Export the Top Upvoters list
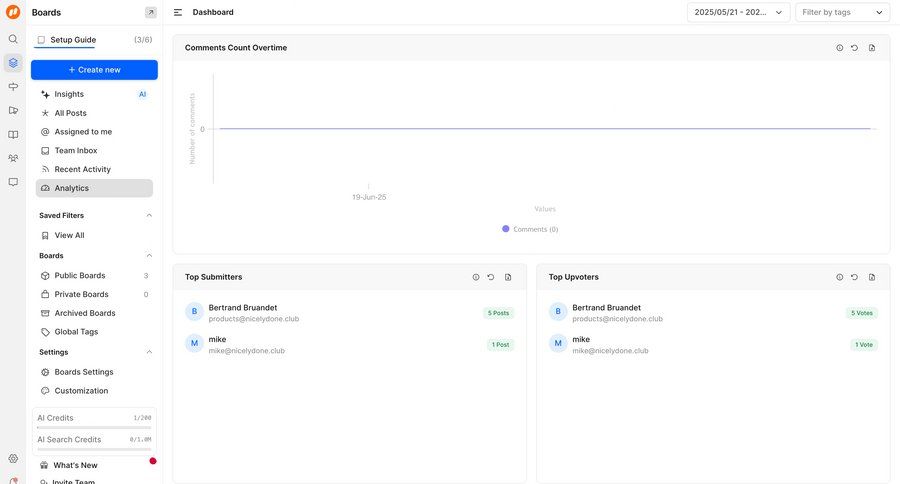 872,277
